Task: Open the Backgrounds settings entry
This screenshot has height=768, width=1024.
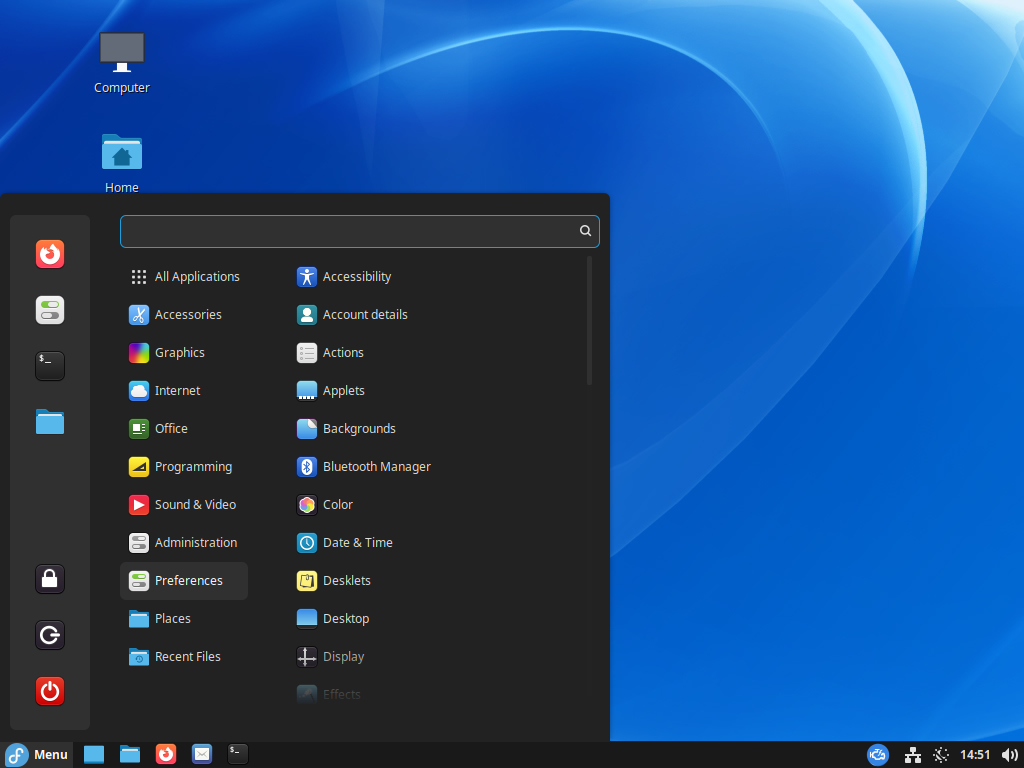Action: pyautogui.click(x=358, y=428)
